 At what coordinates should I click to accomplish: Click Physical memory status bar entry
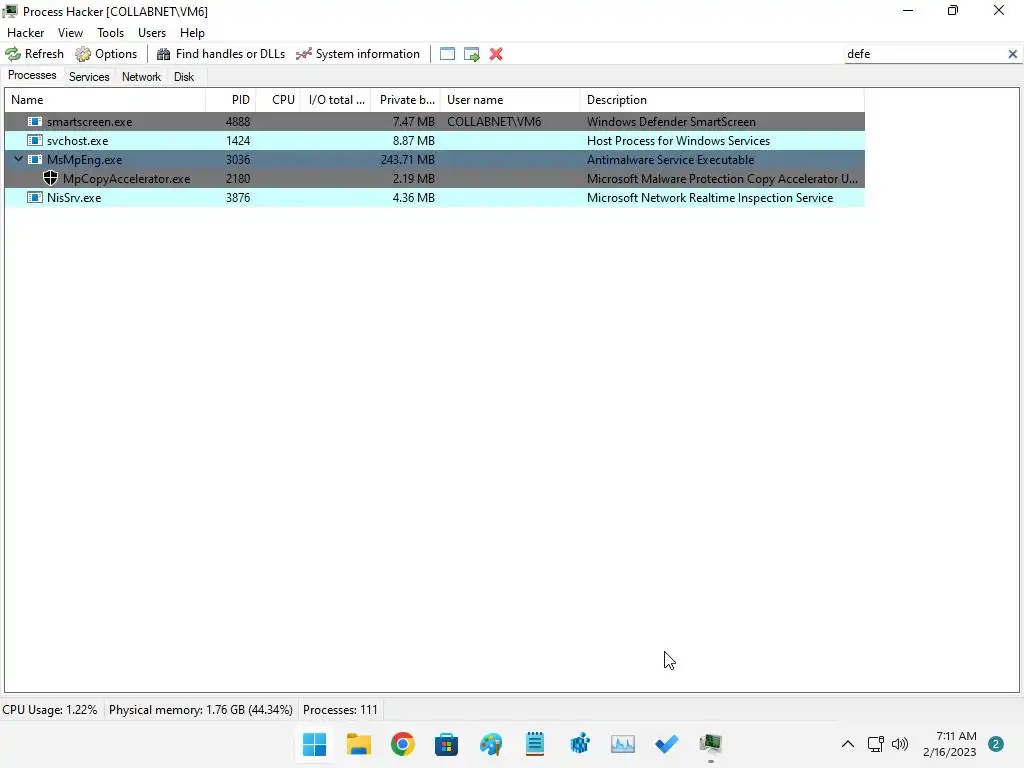(x=200, y=710)
